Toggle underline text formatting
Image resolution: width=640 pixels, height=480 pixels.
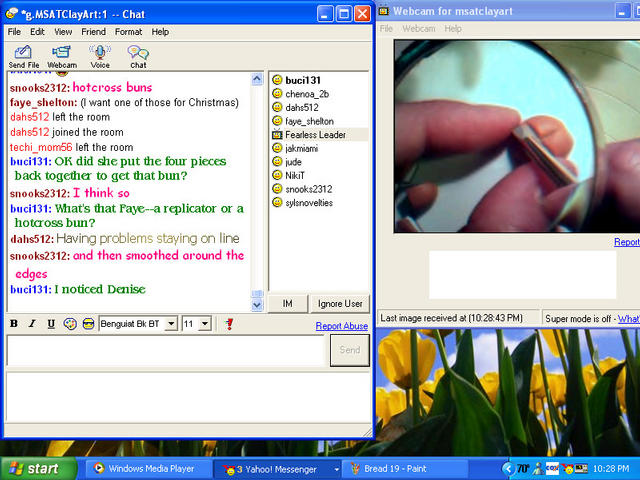[x=51, y=324]
